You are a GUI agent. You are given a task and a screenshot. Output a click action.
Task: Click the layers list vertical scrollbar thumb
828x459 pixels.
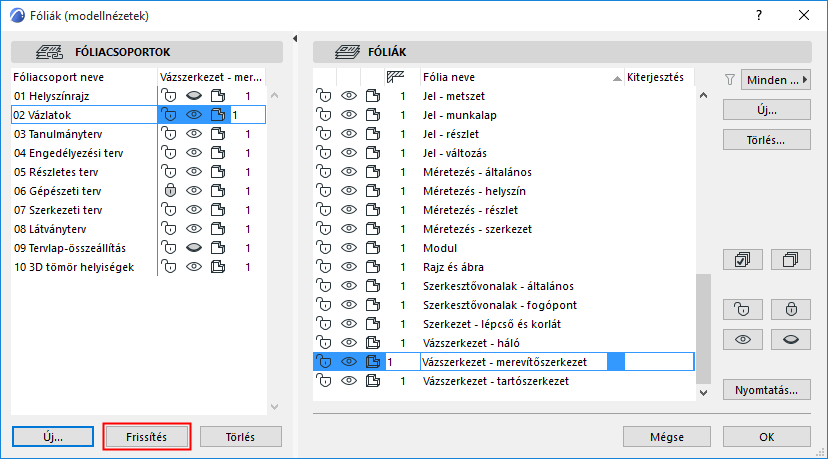tap(702, 328)
